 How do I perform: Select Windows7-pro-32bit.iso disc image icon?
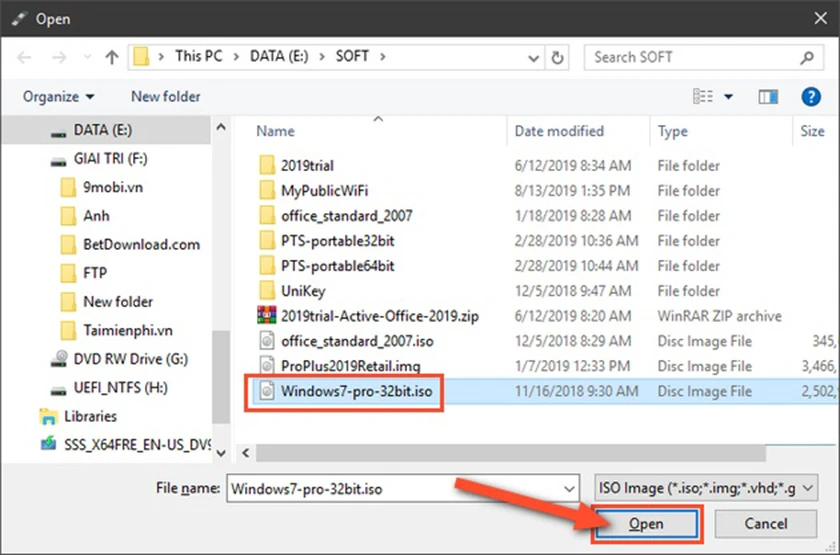click(x=267, y=391)
